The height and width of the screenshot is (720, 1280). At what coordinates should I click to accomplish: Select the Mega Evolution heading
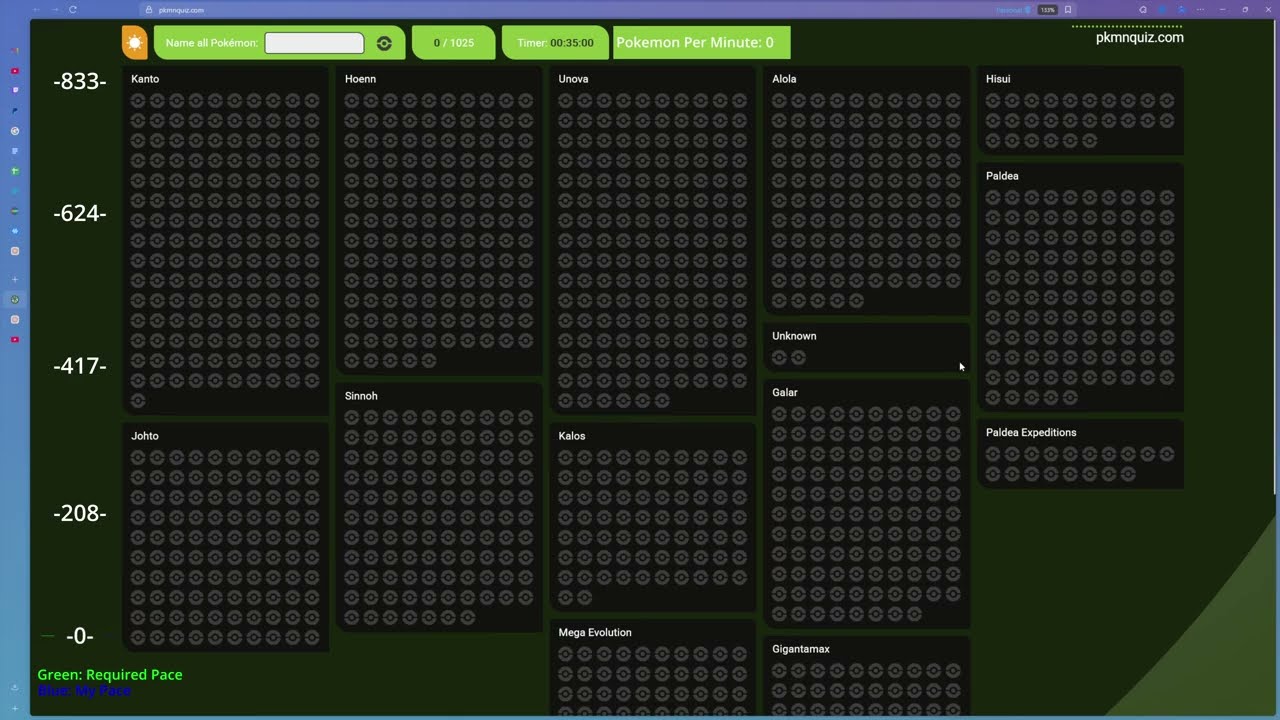[x=595, y=633]
